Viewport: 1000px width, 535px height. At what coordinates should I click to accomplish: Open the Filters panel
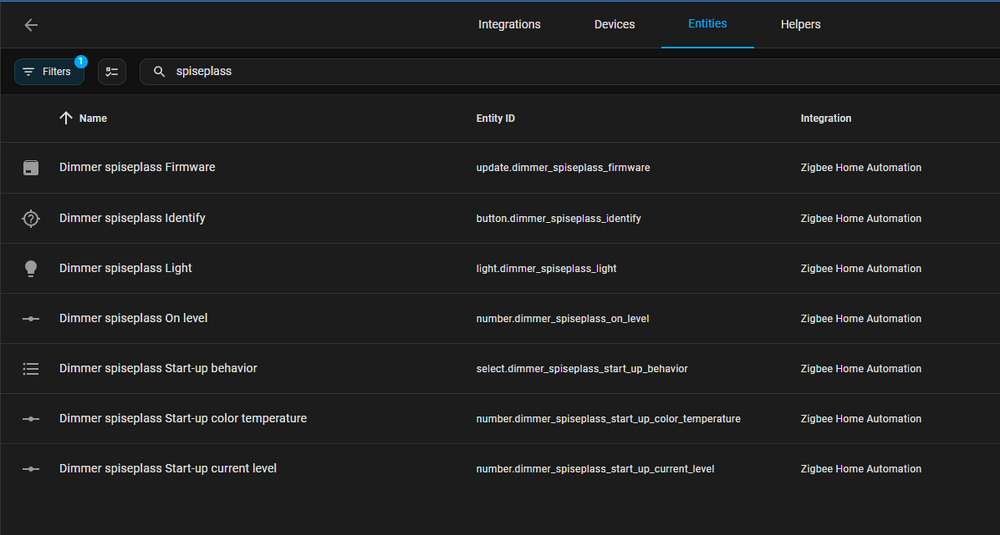(48, 72)
